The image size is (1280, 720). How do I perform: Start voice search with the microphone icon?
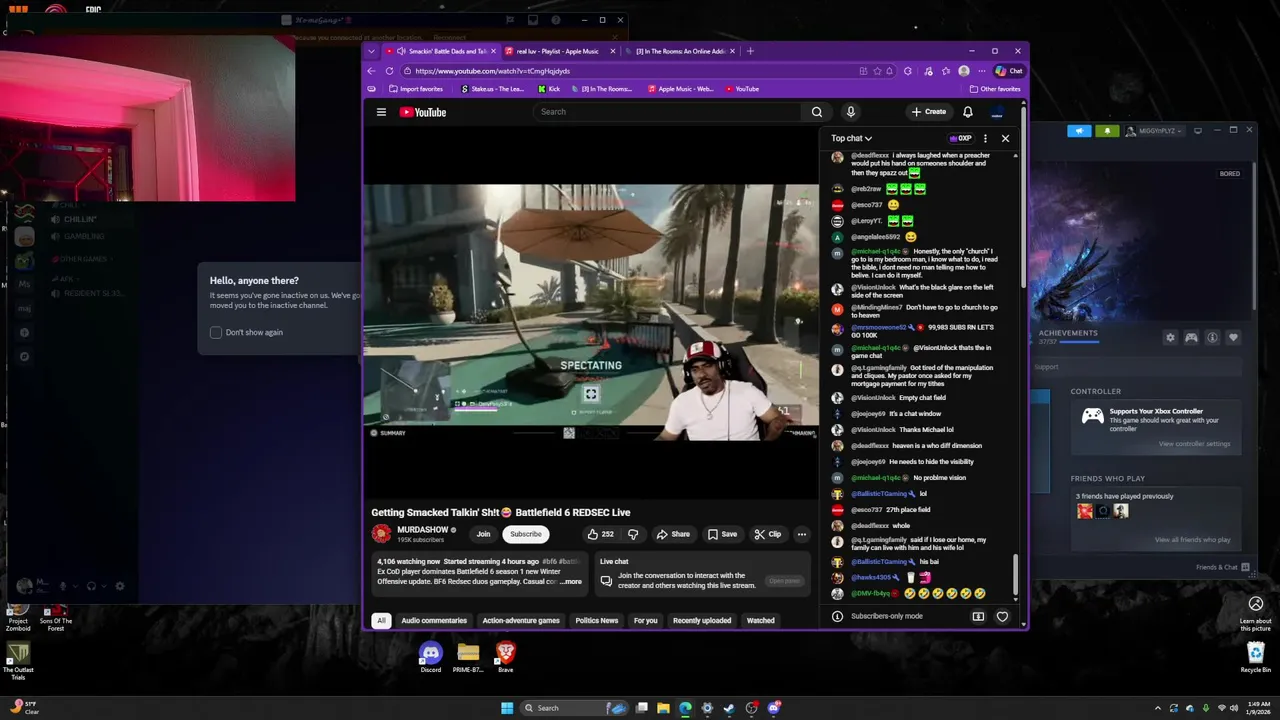pos(850,112)
